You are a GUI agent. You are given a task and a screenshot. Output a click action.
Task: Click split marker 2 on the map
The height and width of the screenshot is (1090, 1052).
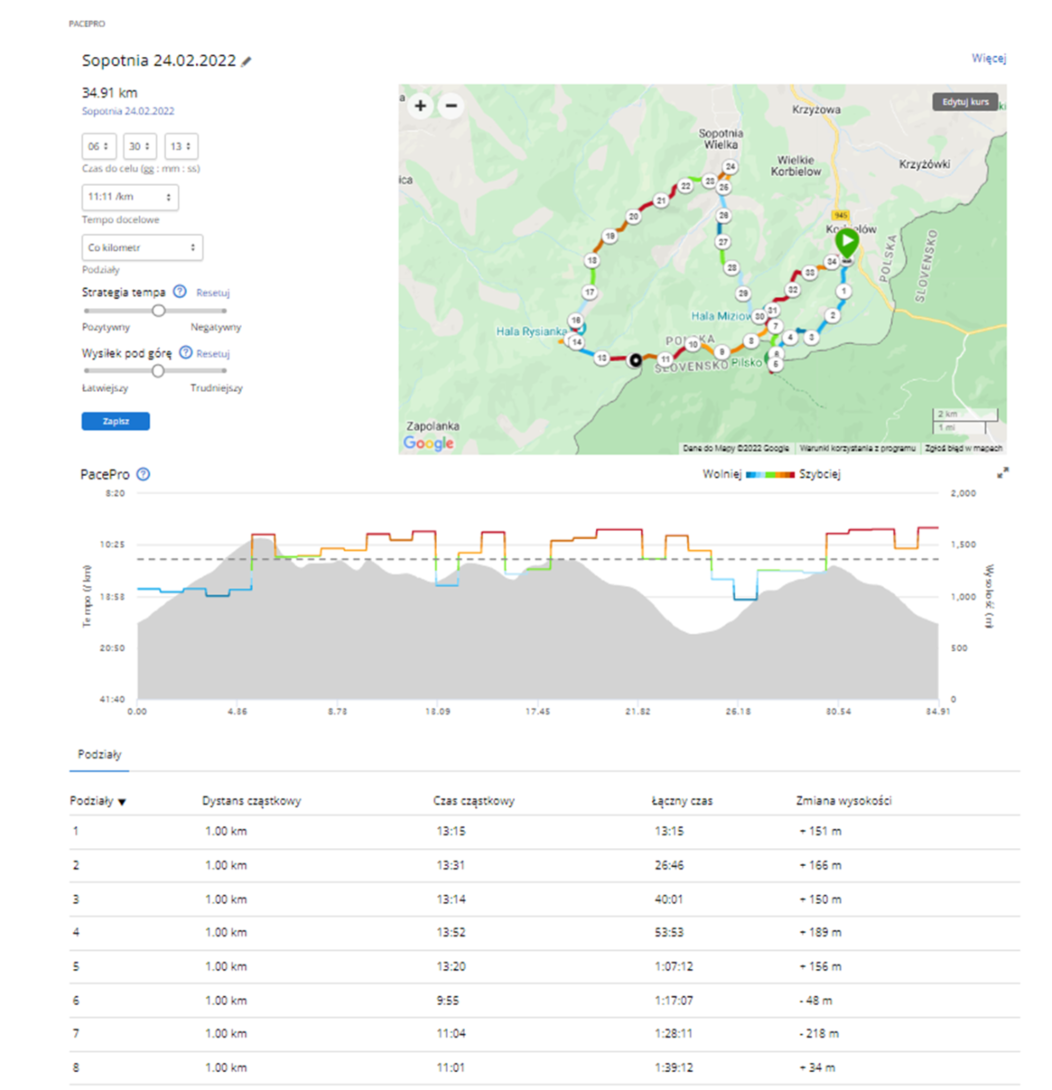pyautogui.click(x=832, y=316)
